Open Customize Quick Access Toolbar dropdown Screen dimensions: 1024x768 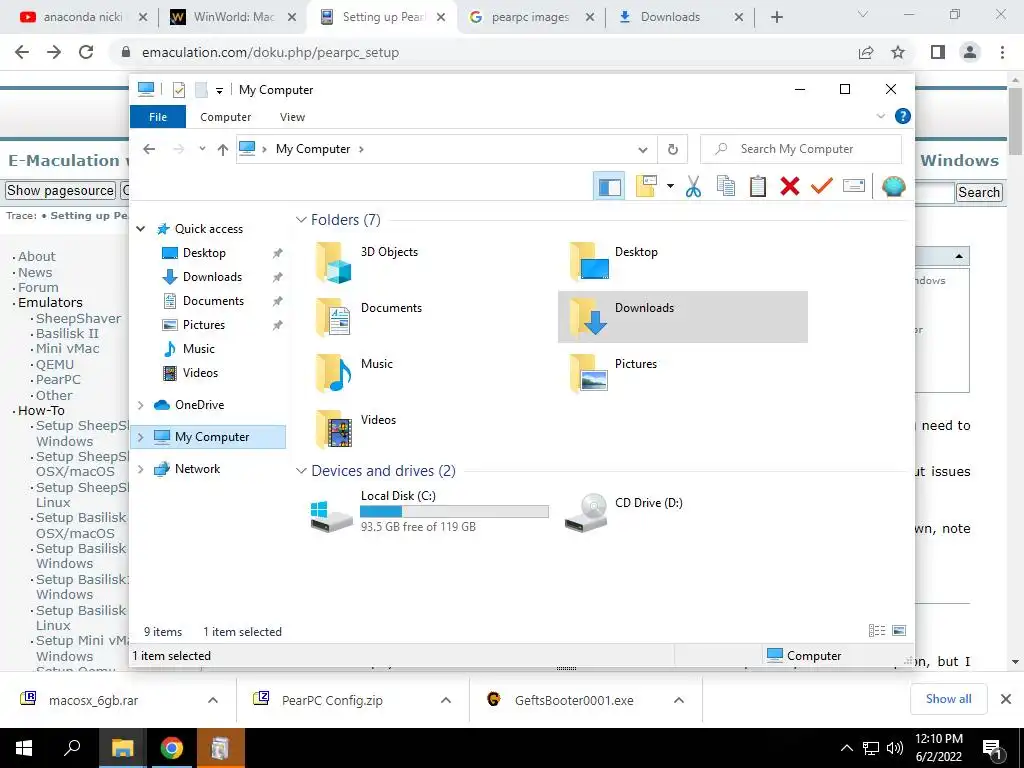point(219,91)
